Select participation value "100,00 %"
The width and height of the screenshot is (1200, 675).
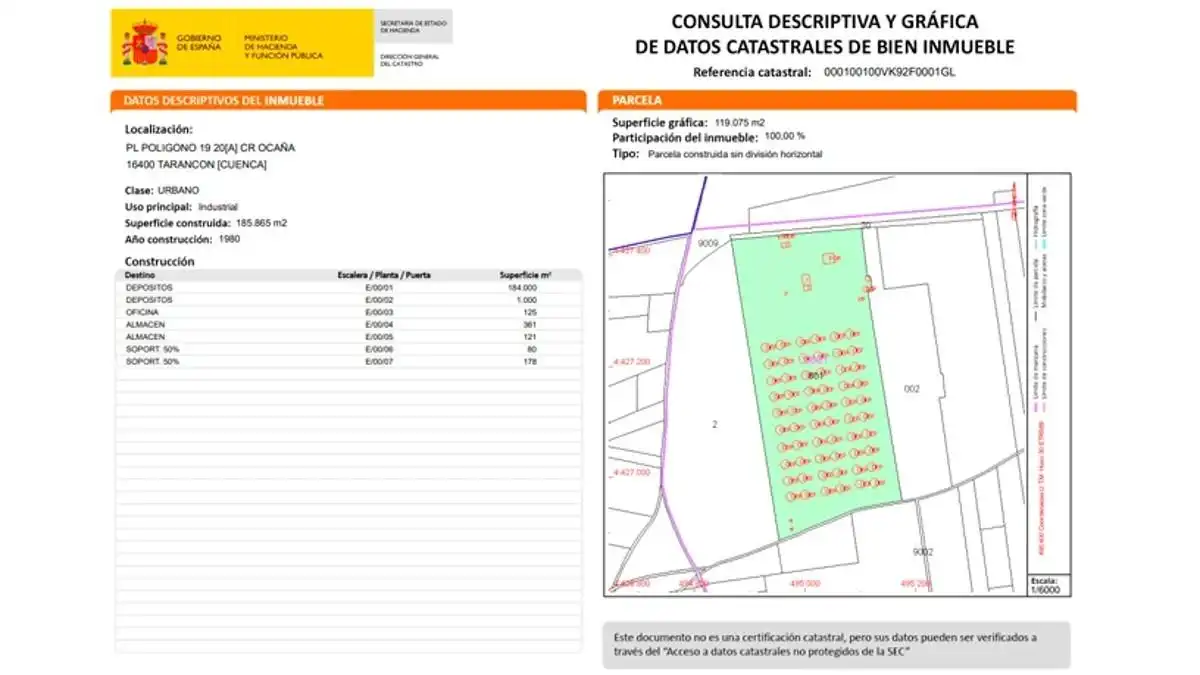(785, 136)
